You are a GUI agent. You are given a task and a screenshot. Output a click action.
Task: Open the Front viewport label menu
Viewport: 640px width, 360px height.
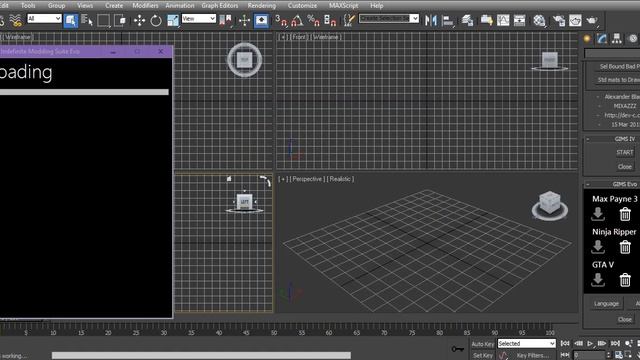pyautogui.click(x=298, y=37)
